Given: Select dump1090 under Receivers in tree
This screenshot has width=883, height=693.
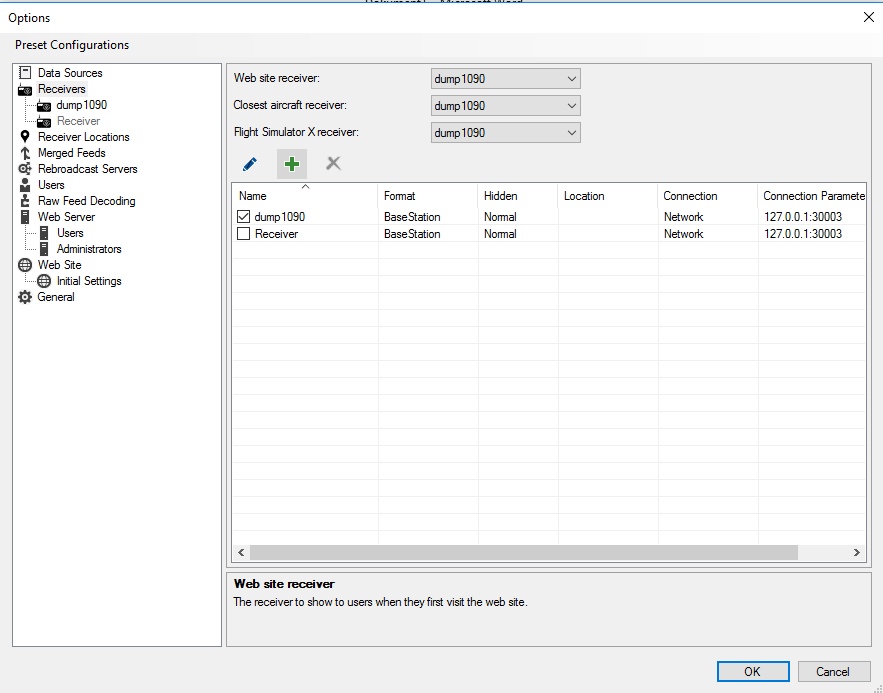Looking at the screenshot, I should 82,105.
